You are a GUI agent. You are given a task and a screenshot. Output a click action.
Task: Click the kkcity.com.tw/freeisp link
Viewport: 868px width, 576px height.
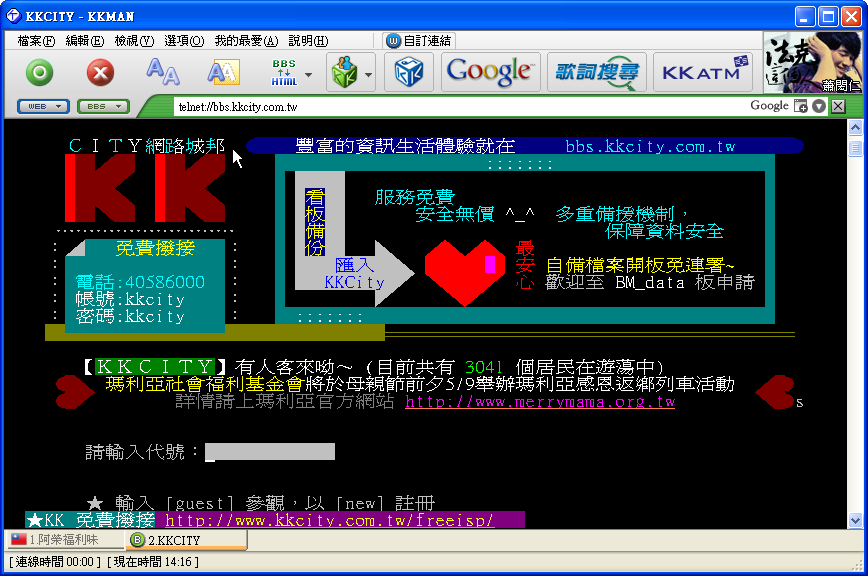click(x=329, y=520)
